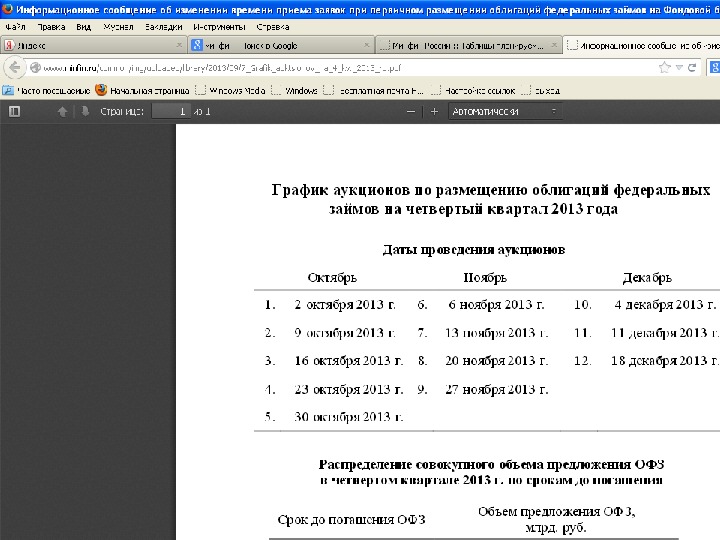Go to previous page arrow in PDF toolbar
The width and height of the screenshot is (720, 540).
point(62,112)
